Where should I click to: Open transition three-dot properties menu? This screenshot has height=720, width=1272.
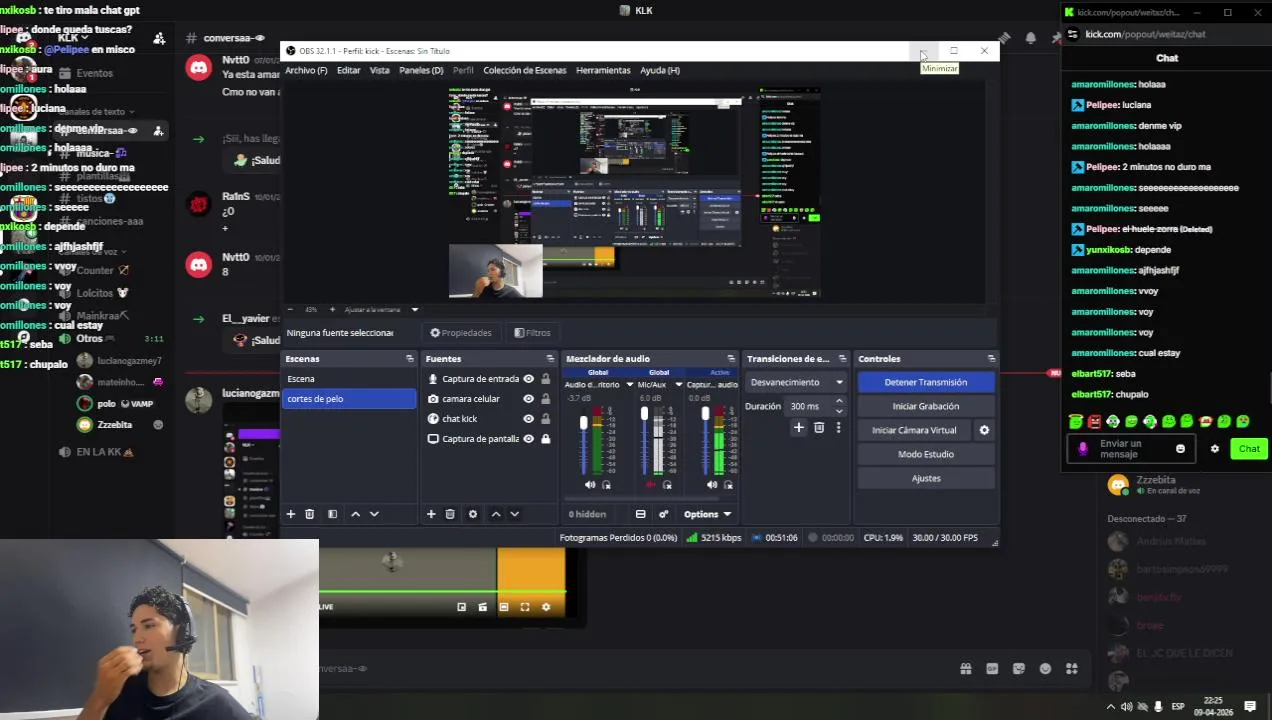[838, 428]
